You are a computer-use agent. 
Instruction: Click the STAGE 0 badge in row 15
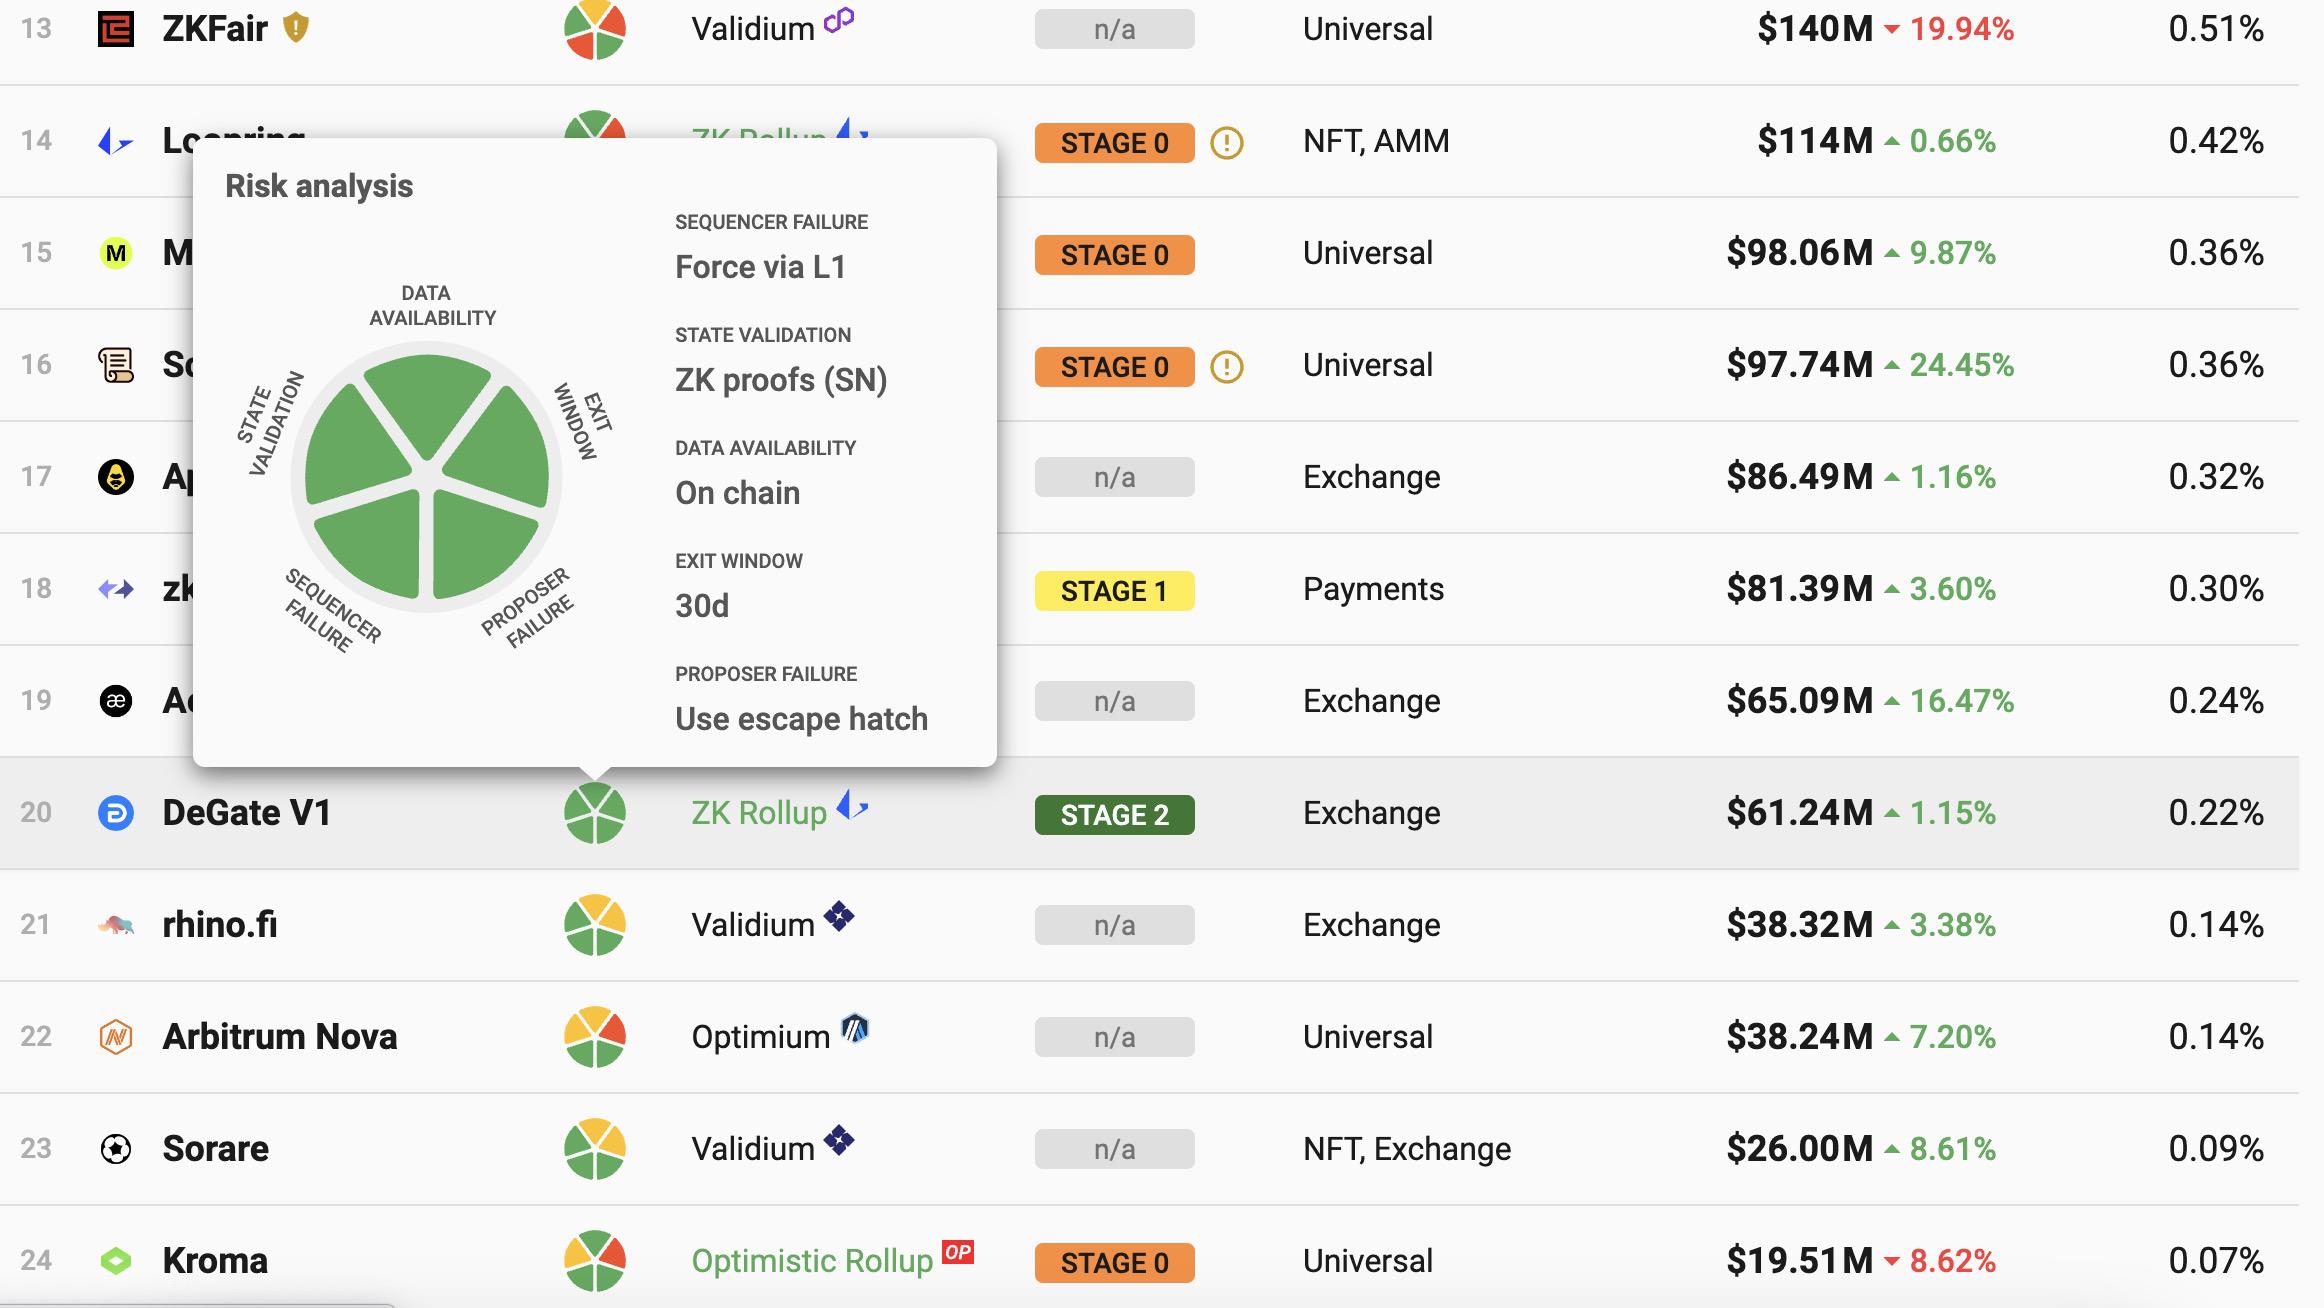(x=1115, y=255)
